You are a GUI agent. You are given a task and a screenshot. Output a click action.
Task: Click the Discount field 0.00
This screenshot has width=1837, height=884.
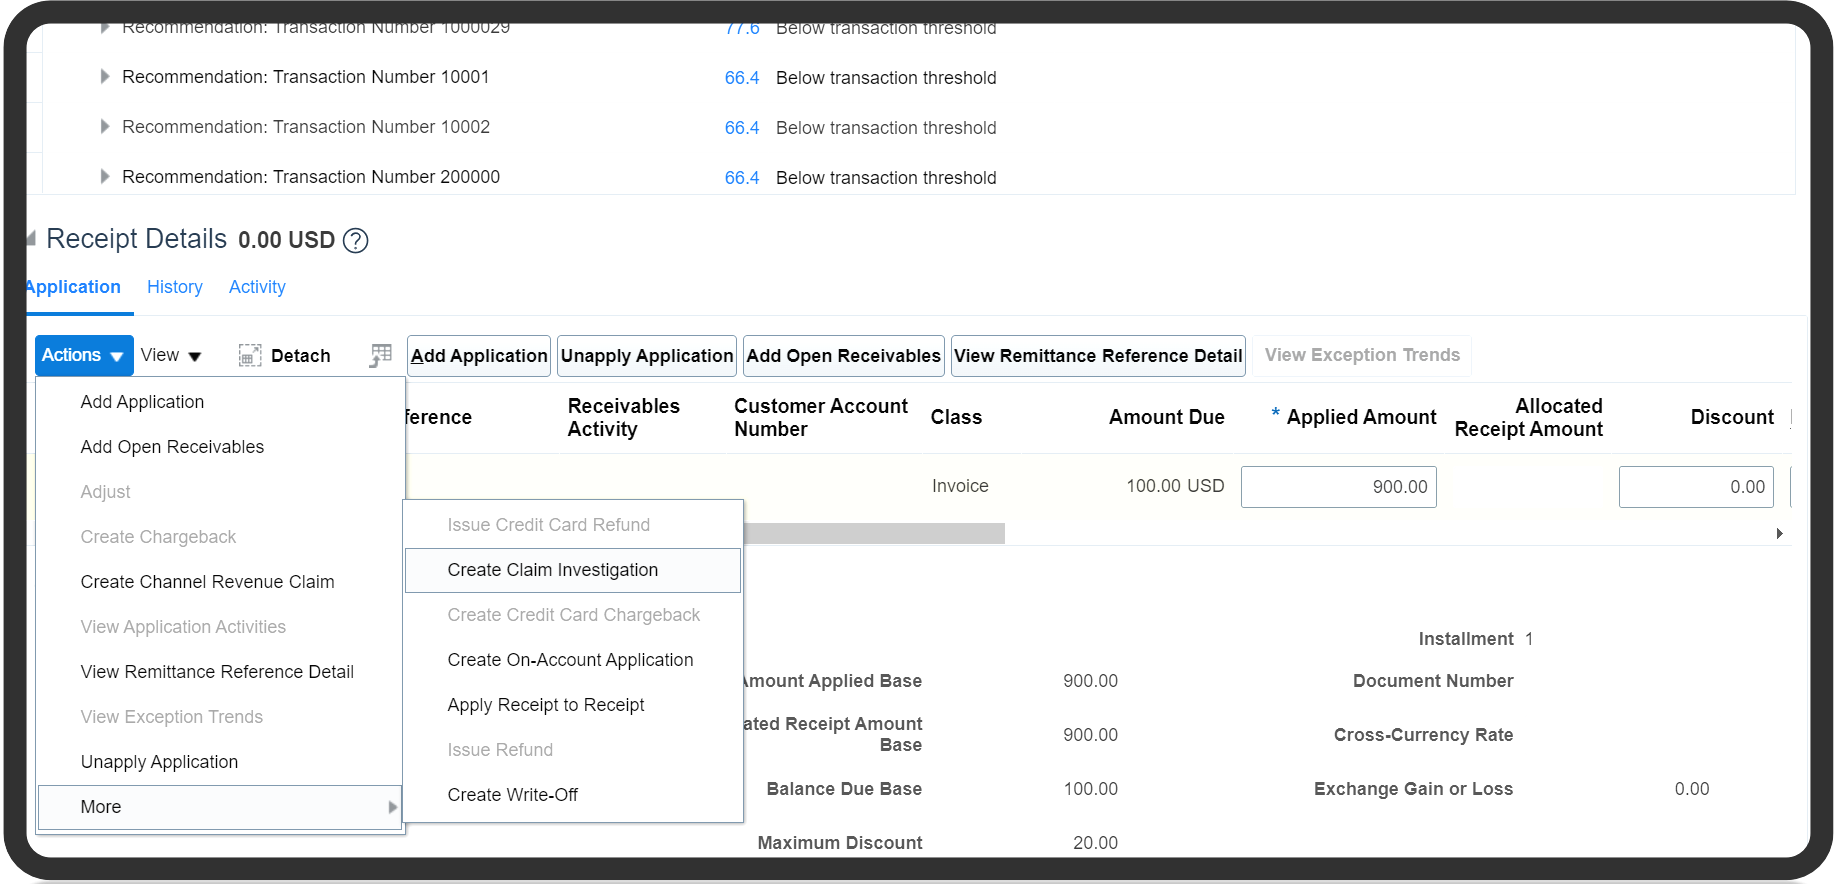[1696, 487]
